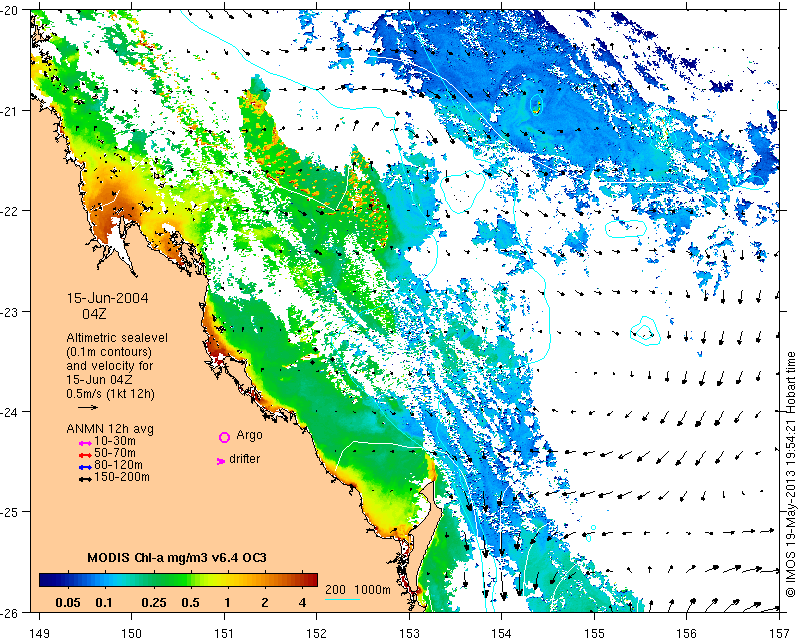Click the red 50-70m depth arrow
Viewport: 800px width, 640px height.
tap(85, 455)
